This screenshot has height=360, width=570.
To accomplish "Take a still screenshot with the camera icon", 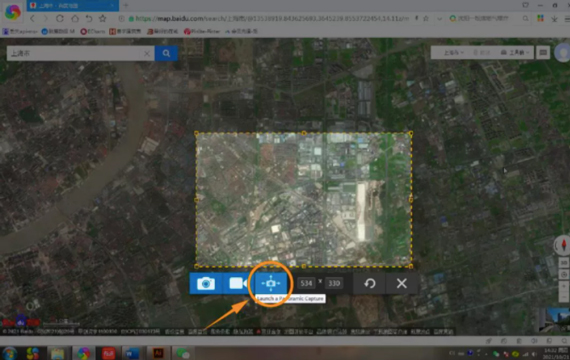I will 206,283.
